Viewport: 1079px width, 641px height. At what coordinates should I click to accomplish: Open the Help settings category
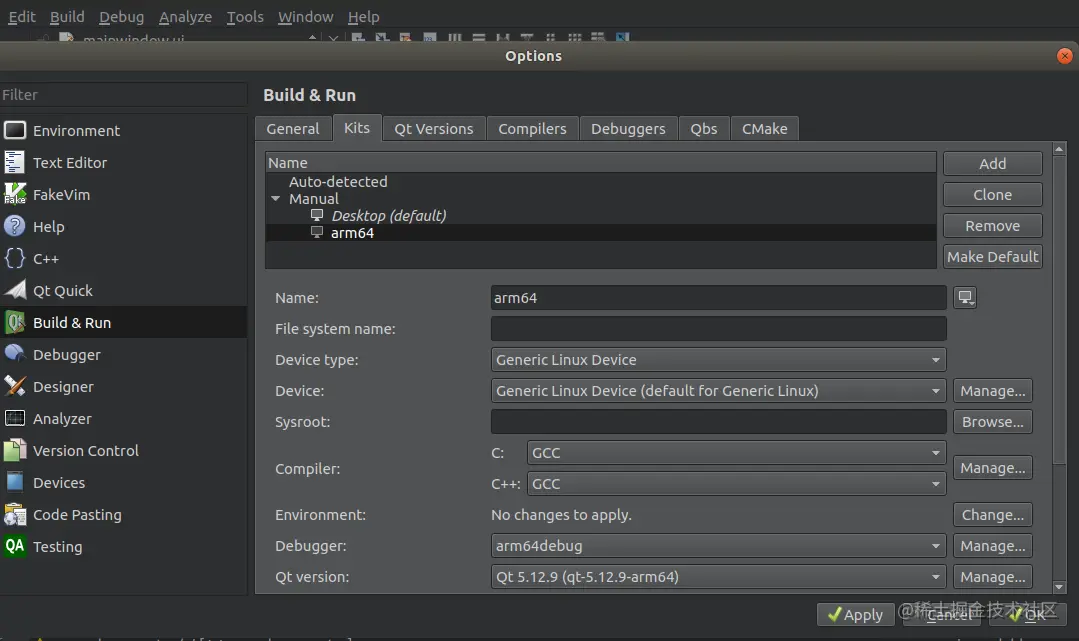[124, 227]
